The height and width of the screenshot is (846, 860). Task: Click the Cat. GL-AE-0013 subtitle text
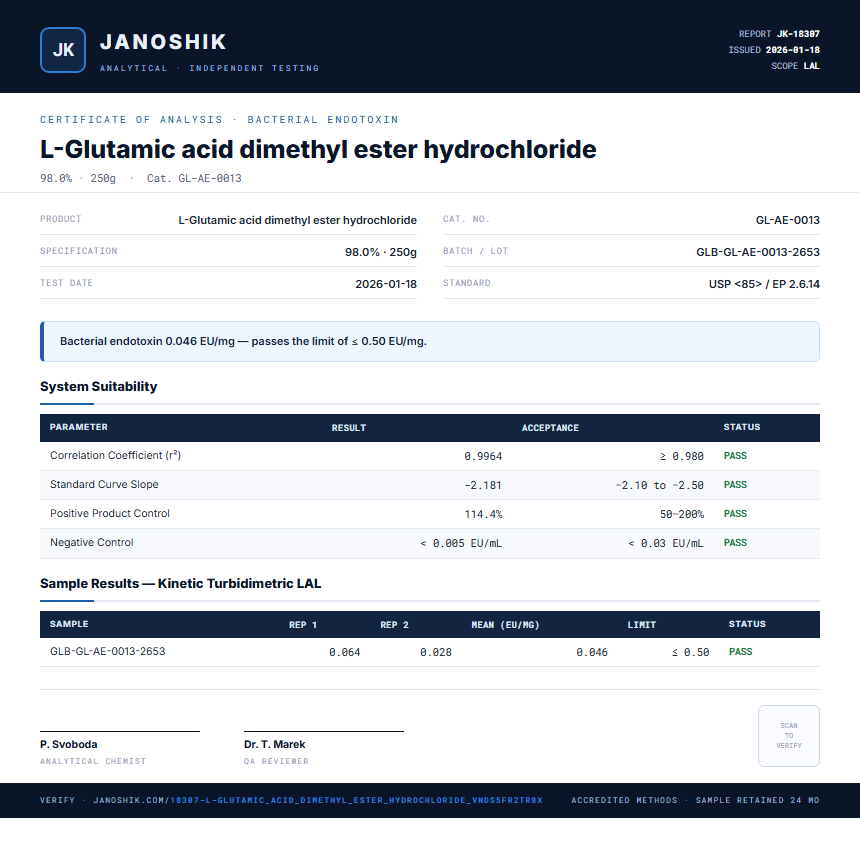(x=194, y=178)
